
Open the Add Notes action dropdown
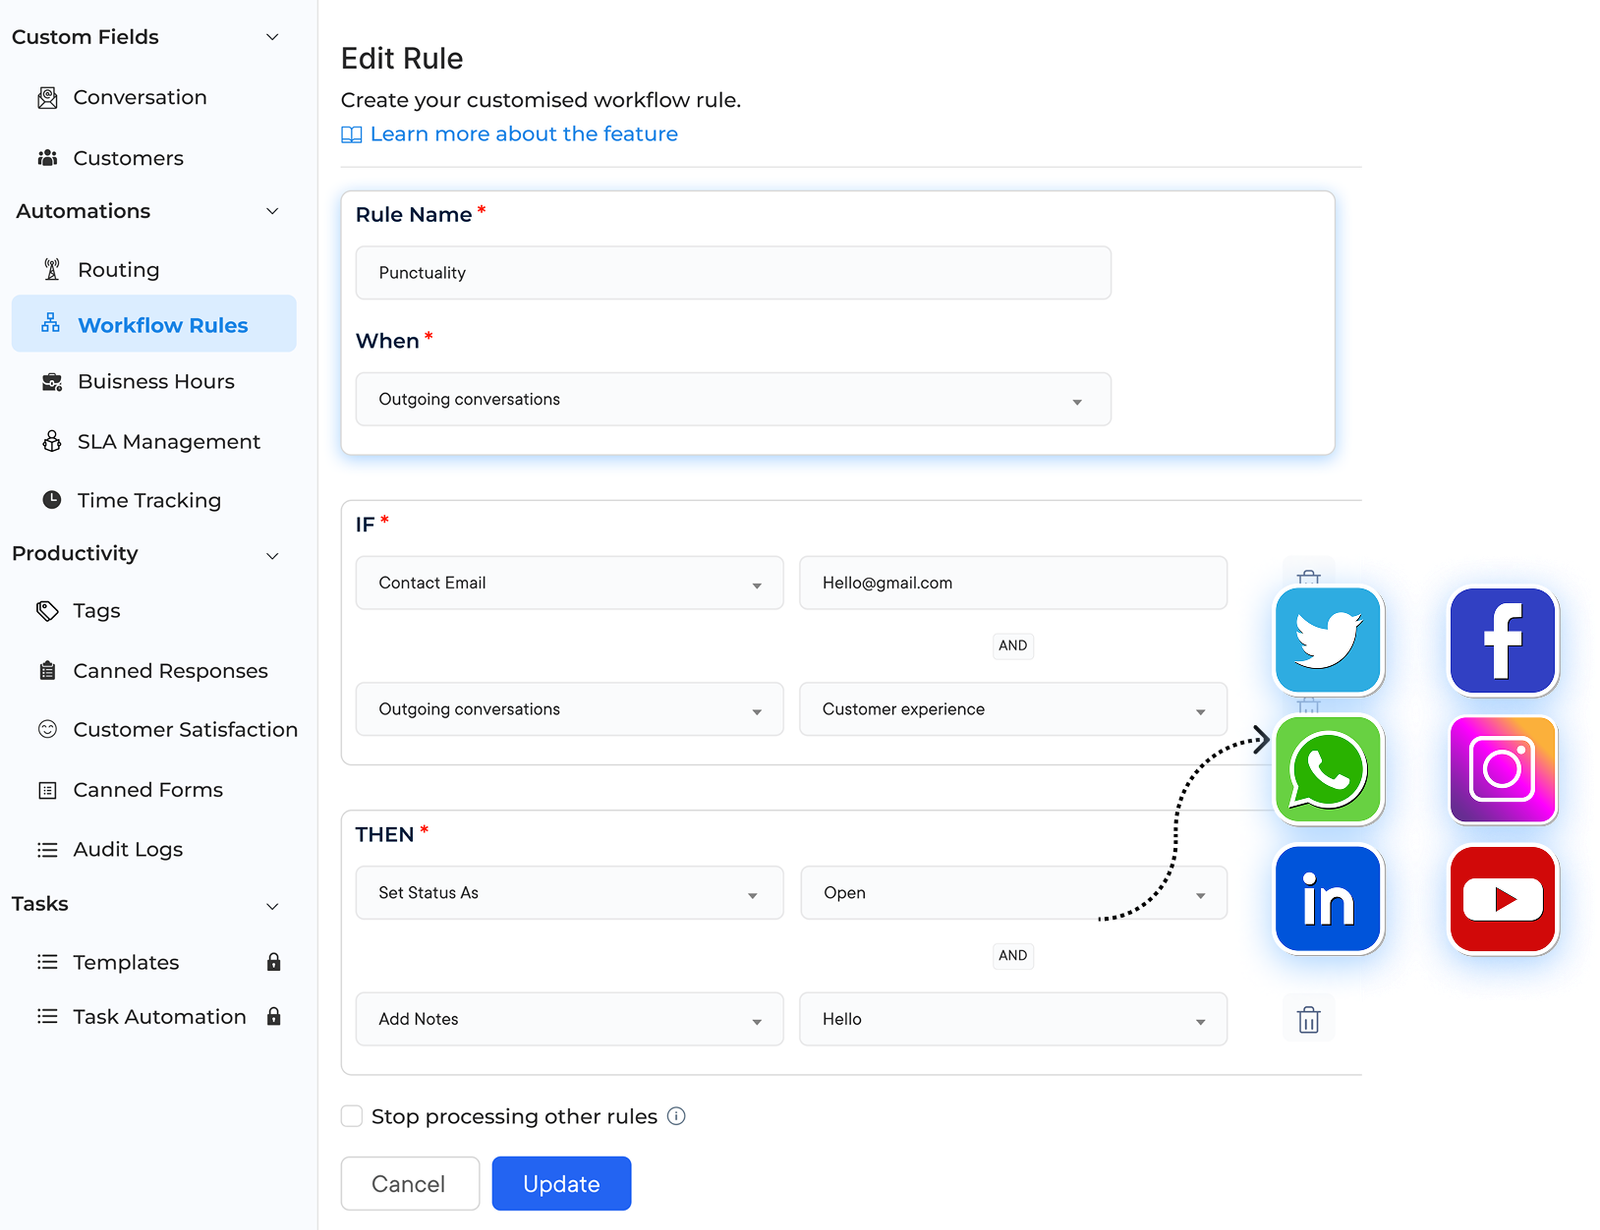tap(570, 1019)
